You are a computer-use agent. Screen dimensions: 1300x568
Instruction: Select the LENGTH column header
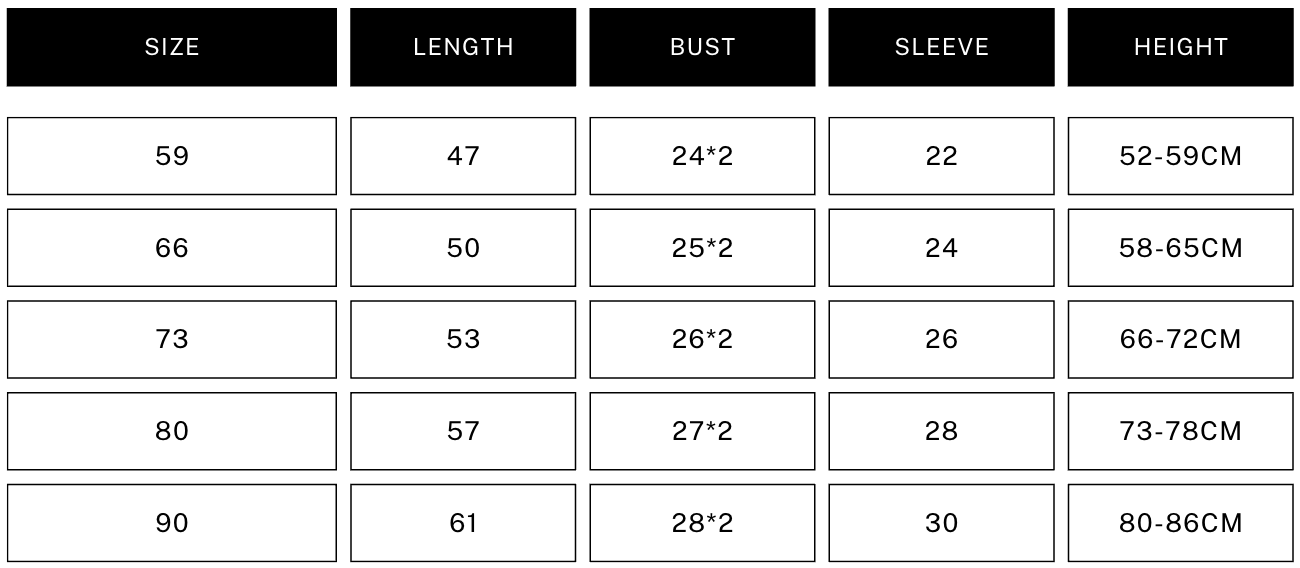[463, 47]
